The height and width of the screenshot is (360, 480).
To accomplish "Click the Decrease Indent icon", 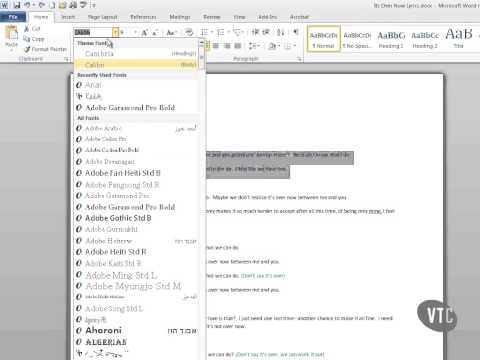I will [255, 32].
